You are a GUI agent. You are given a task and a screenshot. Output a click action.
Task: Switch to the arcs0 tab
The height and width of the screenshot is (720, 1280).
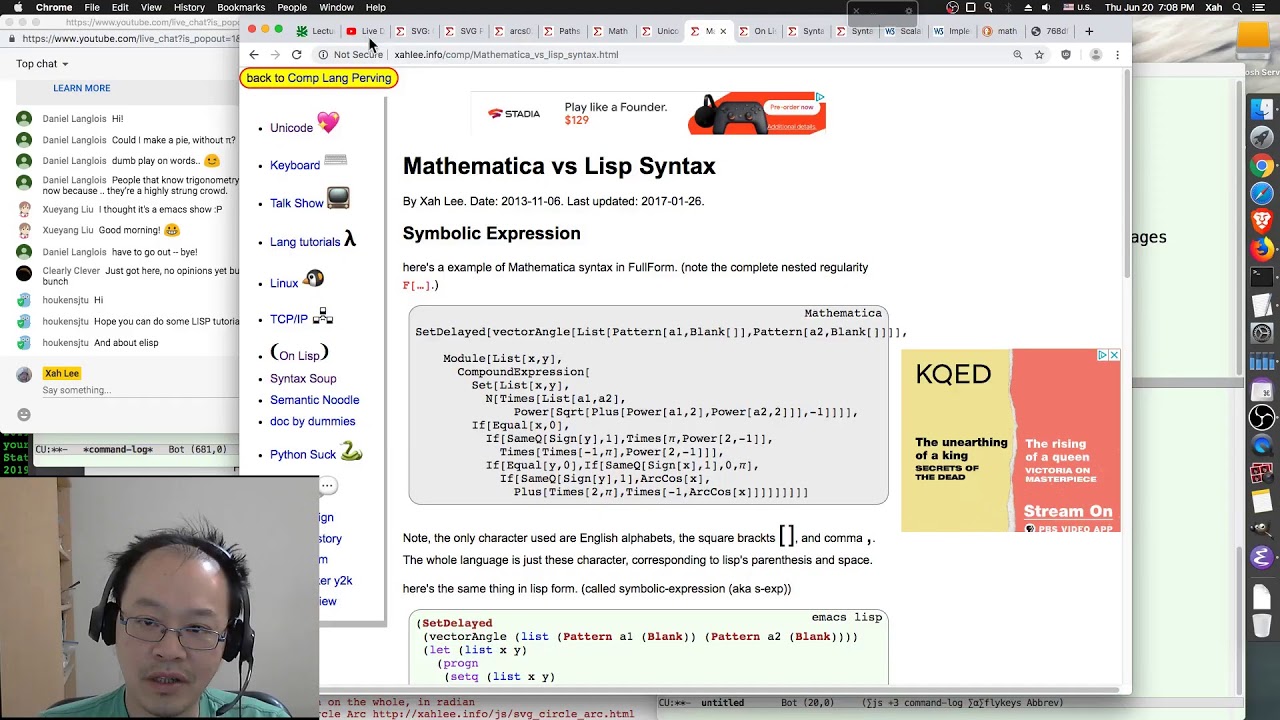(x=514, y=31)
